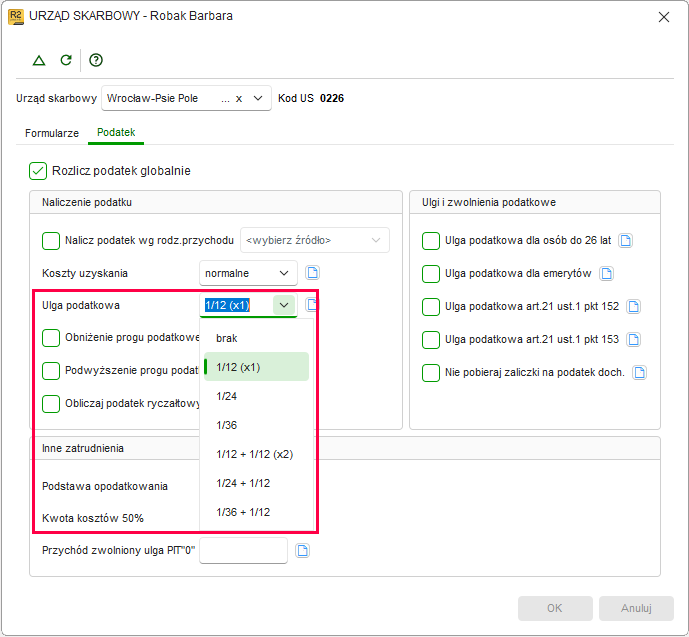The image size is (689, 637).
Task: Open note icon beside Przychód zwolniony field
Action: tap(302, 550)
